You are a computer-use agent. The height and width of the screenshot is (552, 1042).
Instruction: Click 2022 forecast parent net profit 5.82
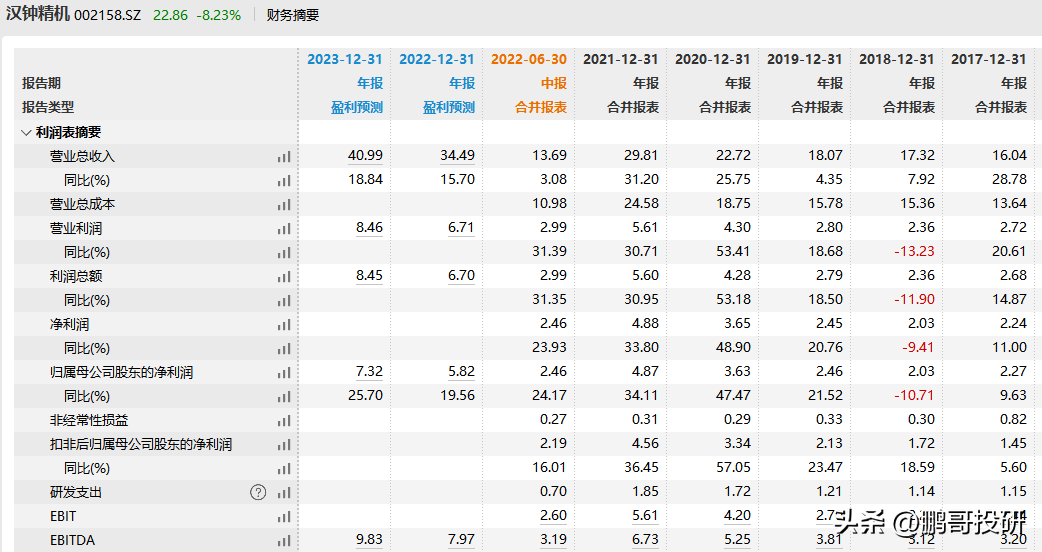click(461, 371)
